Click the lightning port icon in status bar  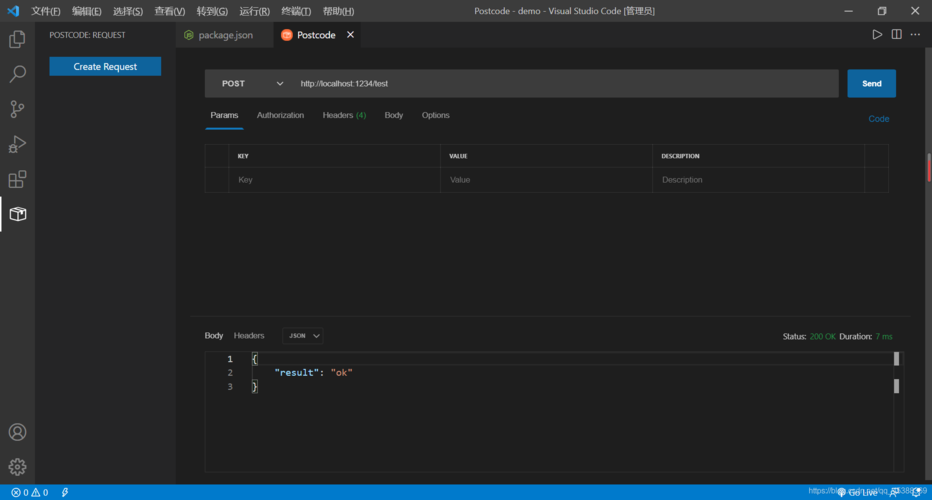65,492
